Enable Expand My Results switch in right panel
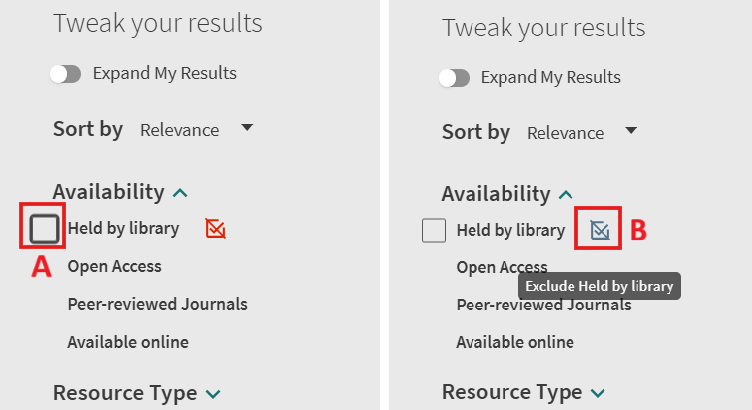Screen dimensions: 752x410 click(x=454, y=78)
